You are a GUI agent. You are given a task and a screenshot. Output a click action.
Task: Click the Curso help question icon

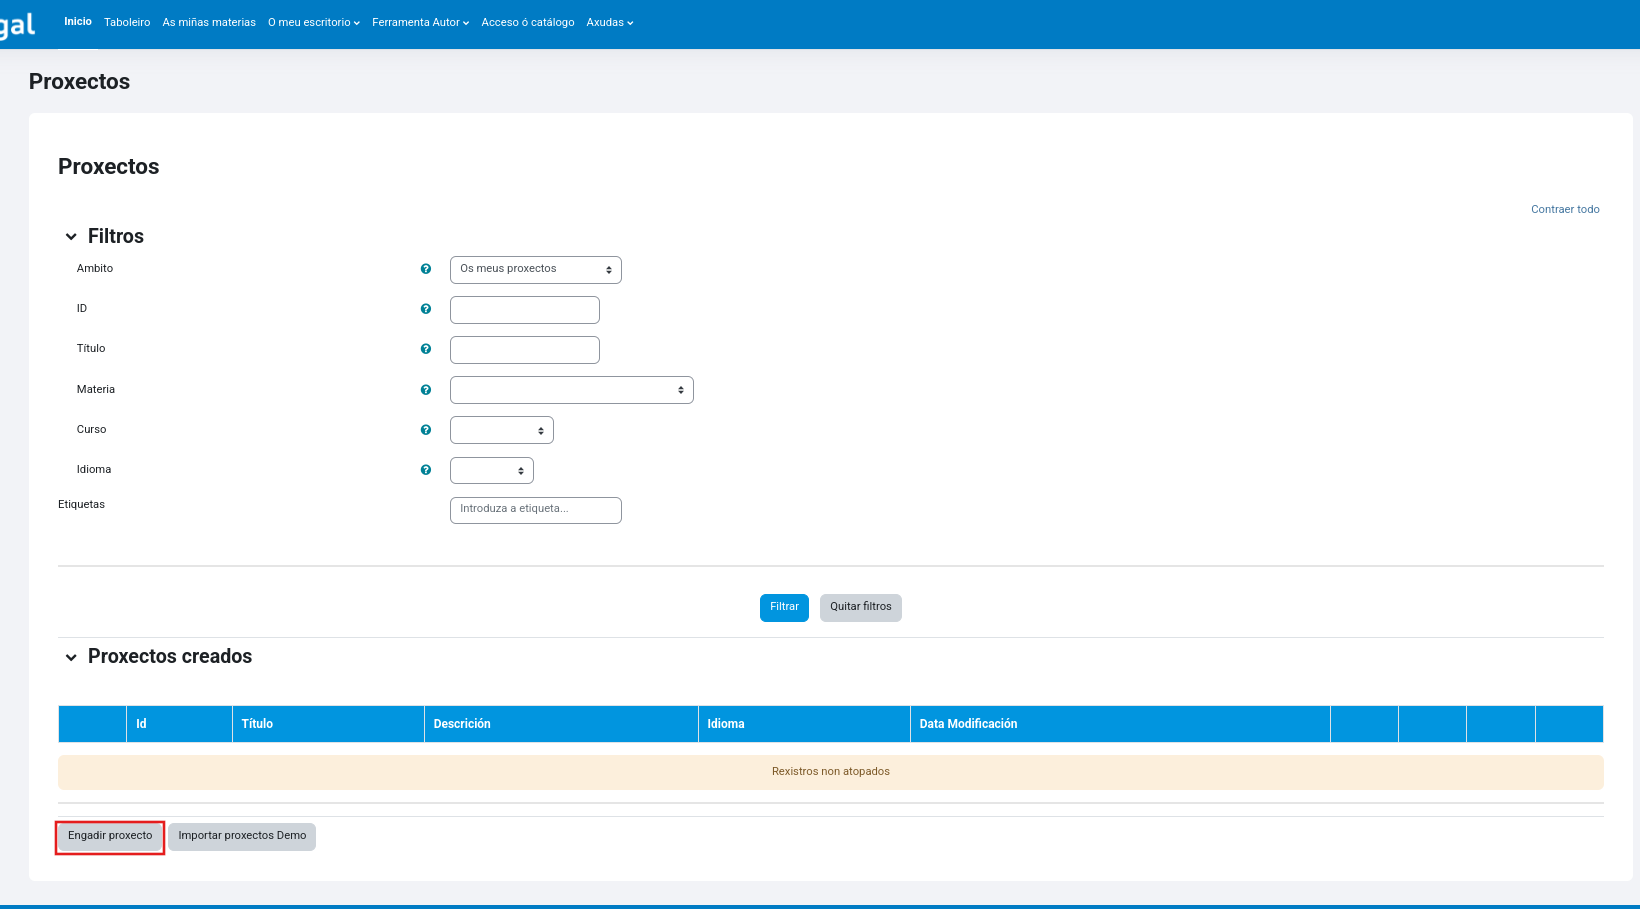coord(426,430)
